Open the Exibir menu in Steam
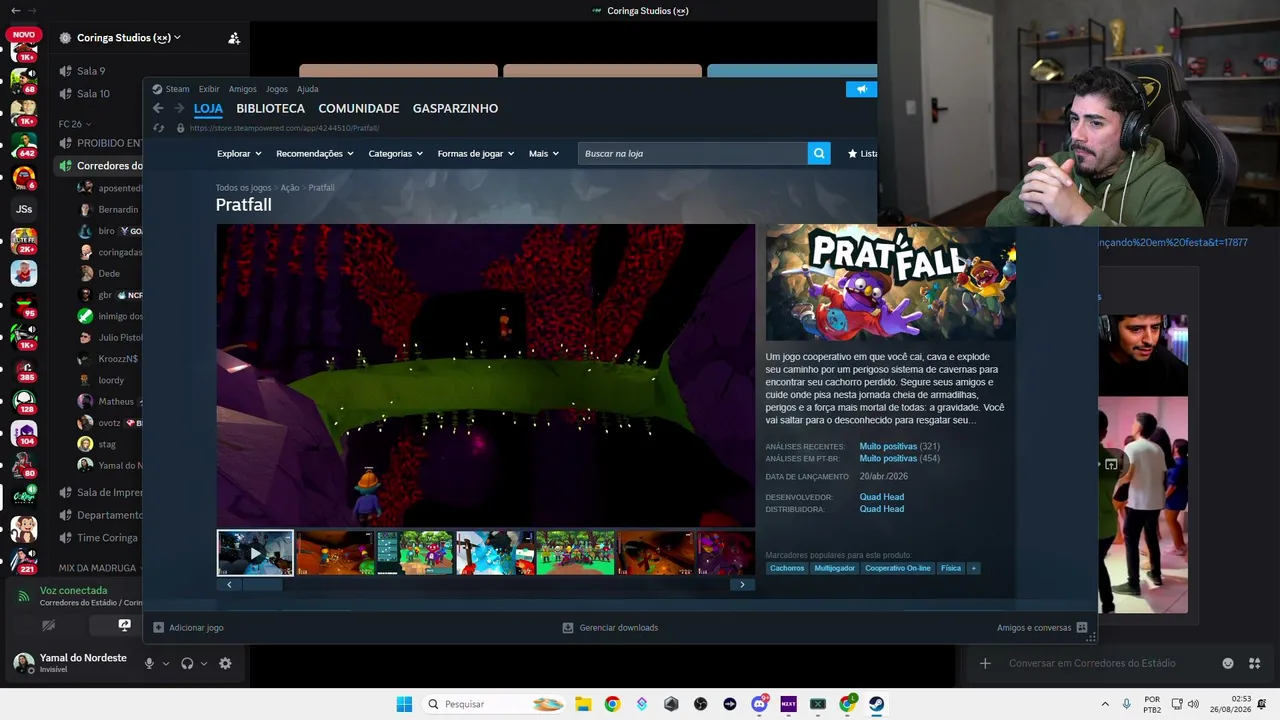Screen dimensions: 1280x720 [x=209, y=89]
